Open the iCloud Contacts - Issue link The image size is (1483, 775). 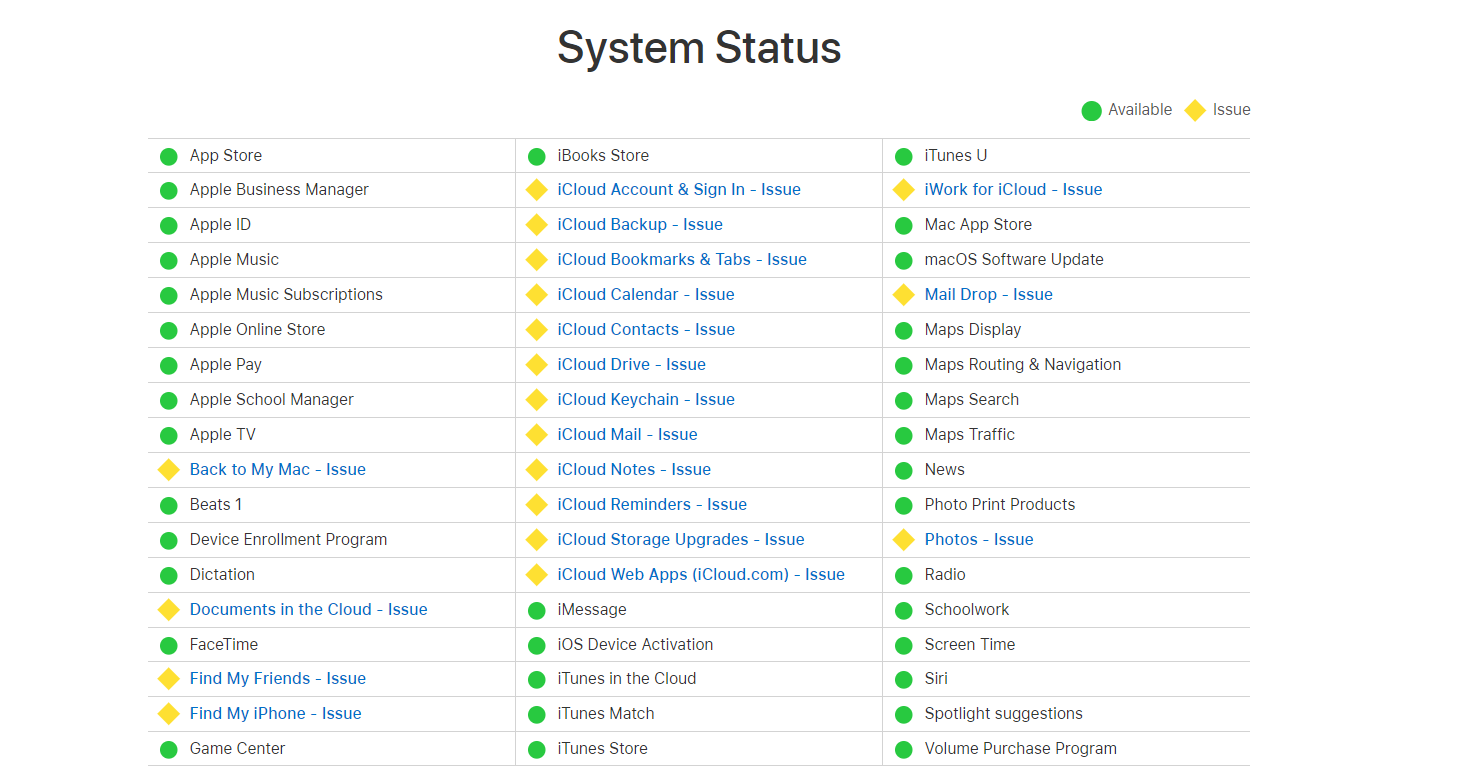646,330
